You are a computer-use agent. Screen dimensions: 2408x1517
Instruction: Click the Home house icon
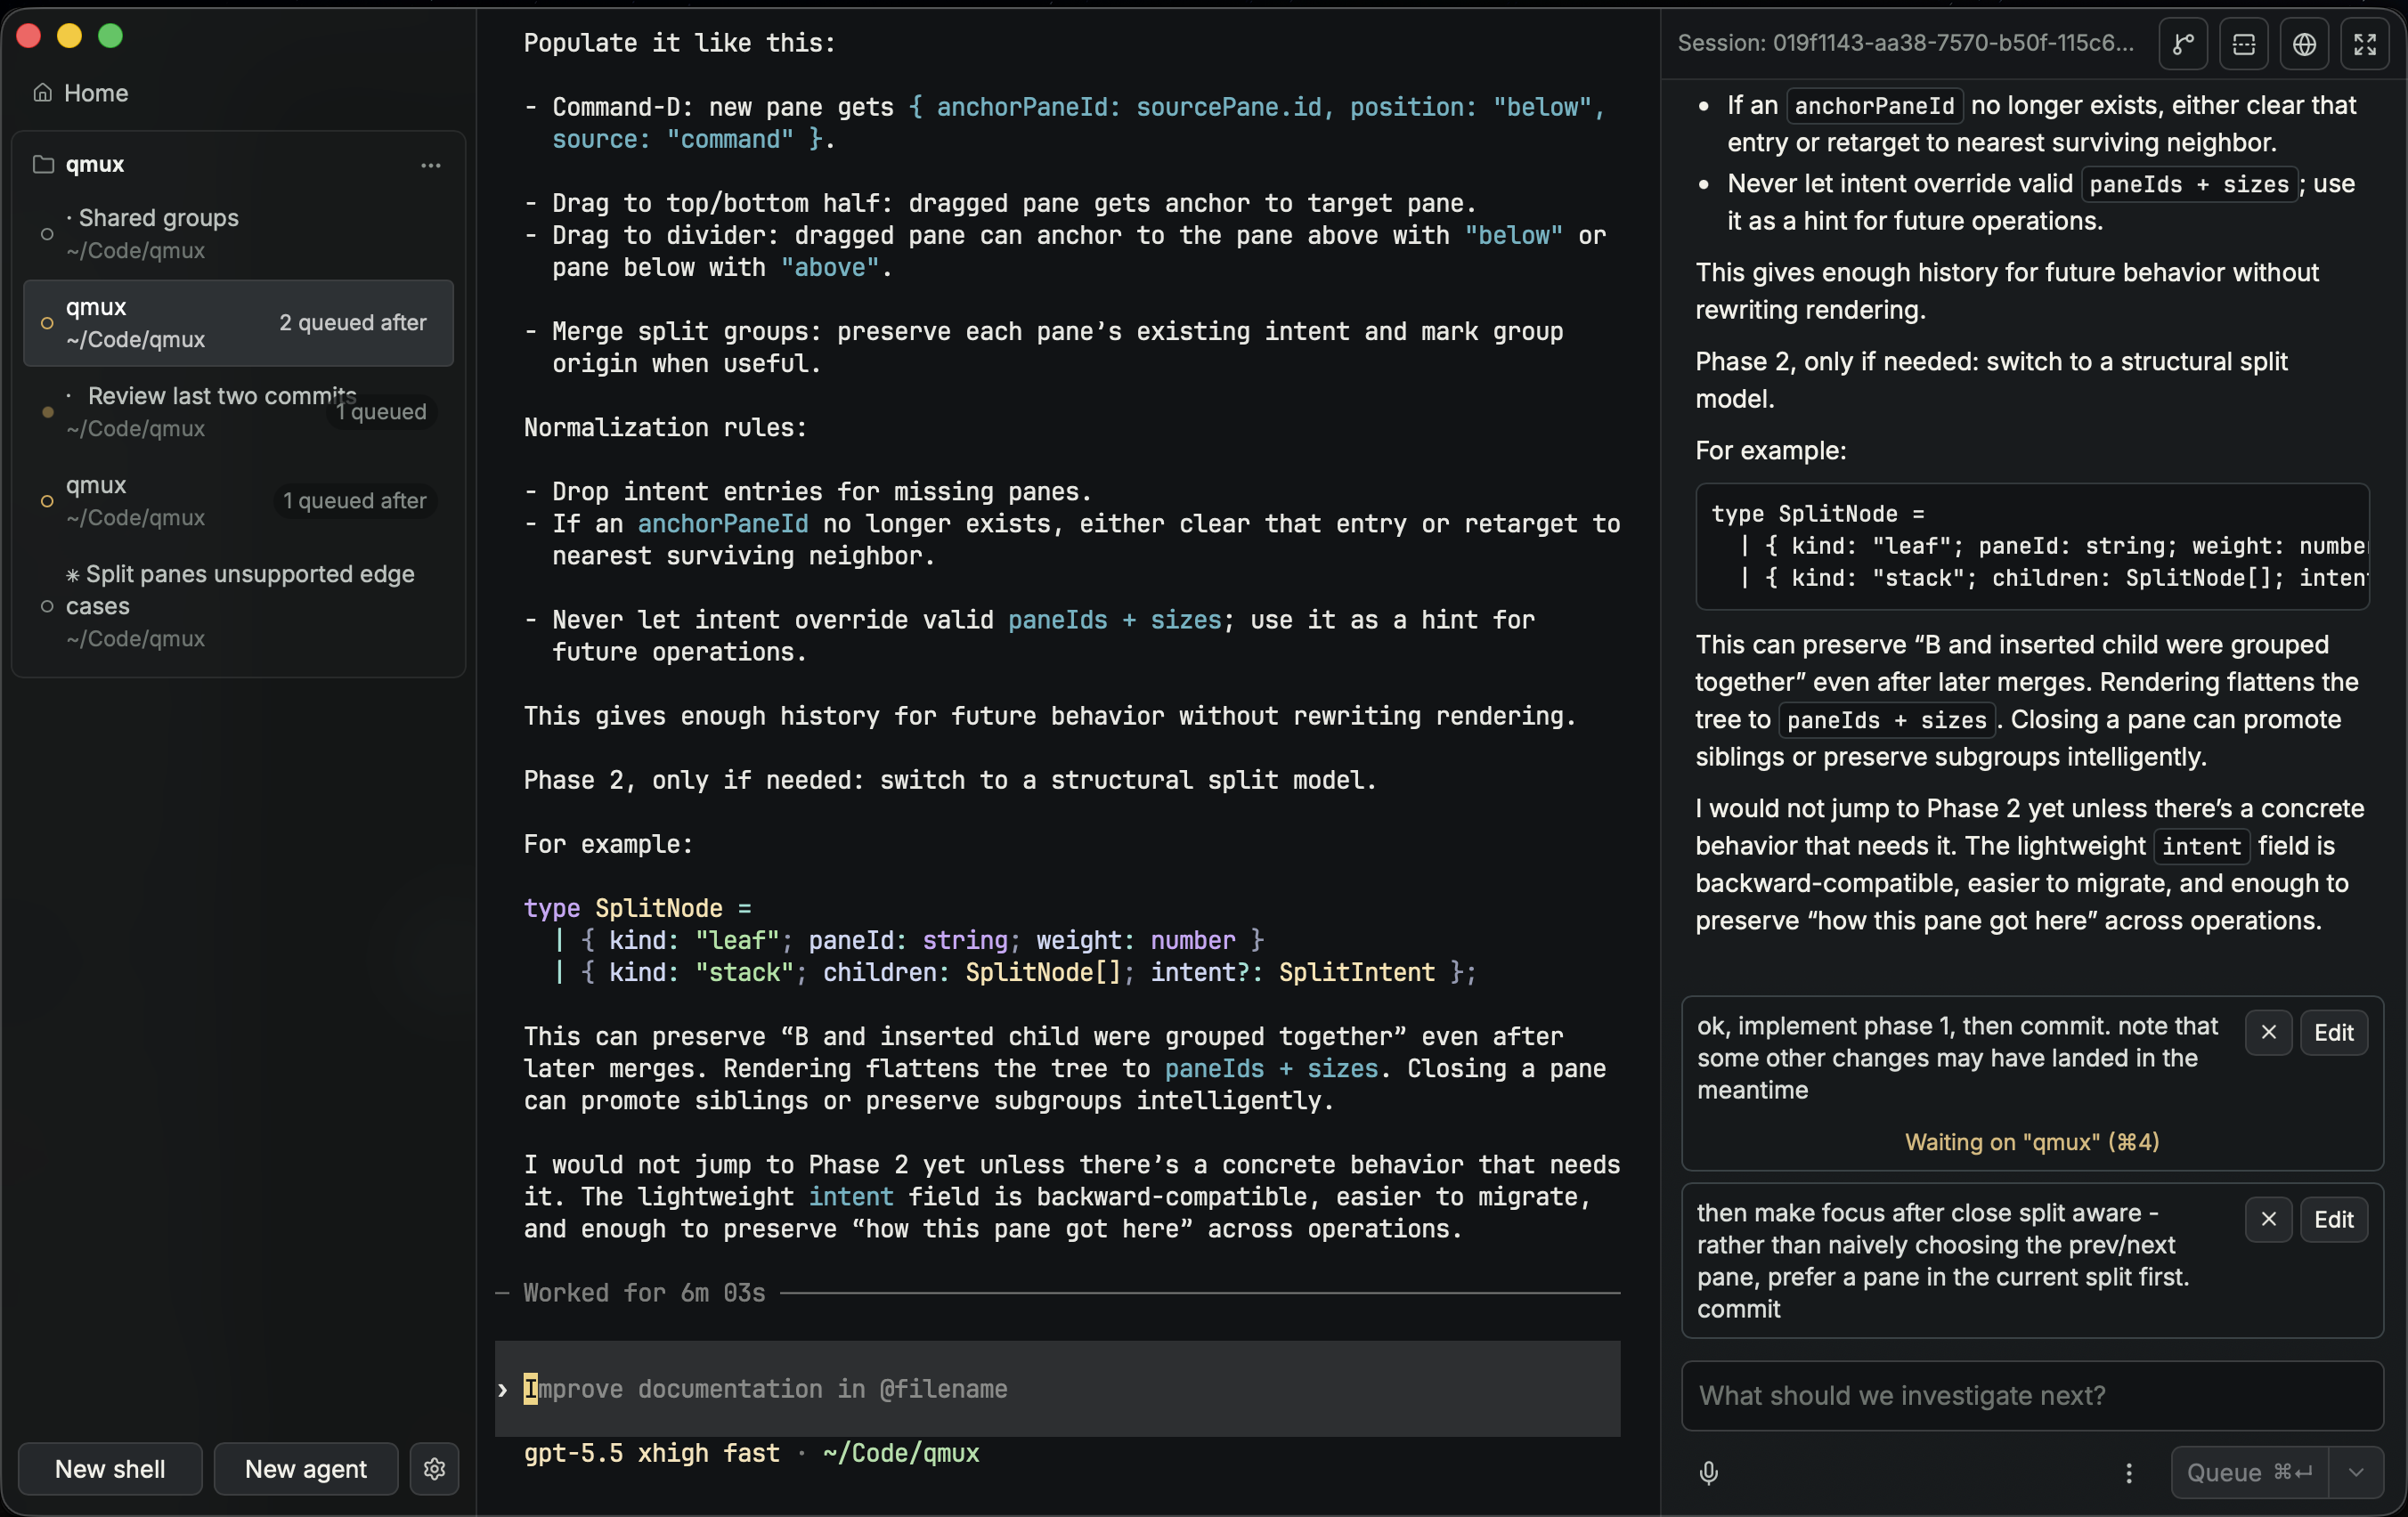point(42,93)
